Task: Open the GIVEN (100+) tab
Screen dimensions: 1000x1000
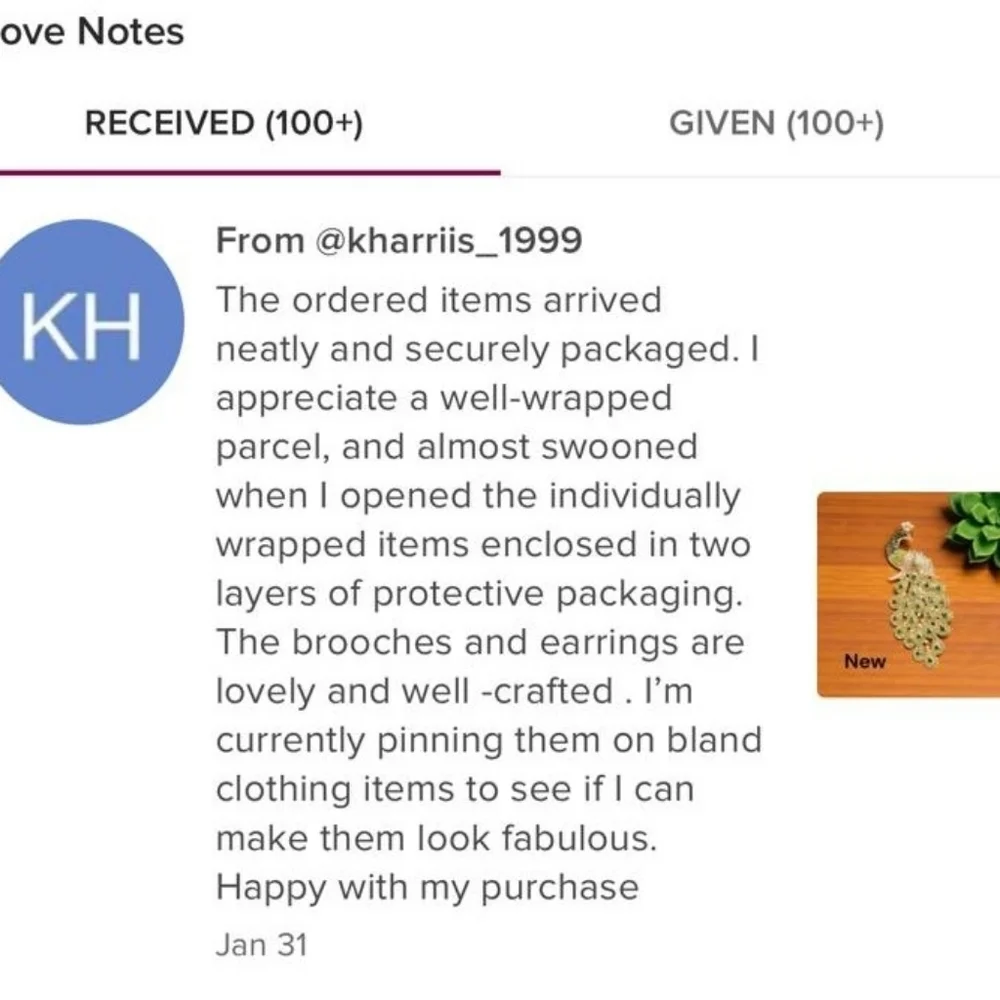Action: point(776,124)
